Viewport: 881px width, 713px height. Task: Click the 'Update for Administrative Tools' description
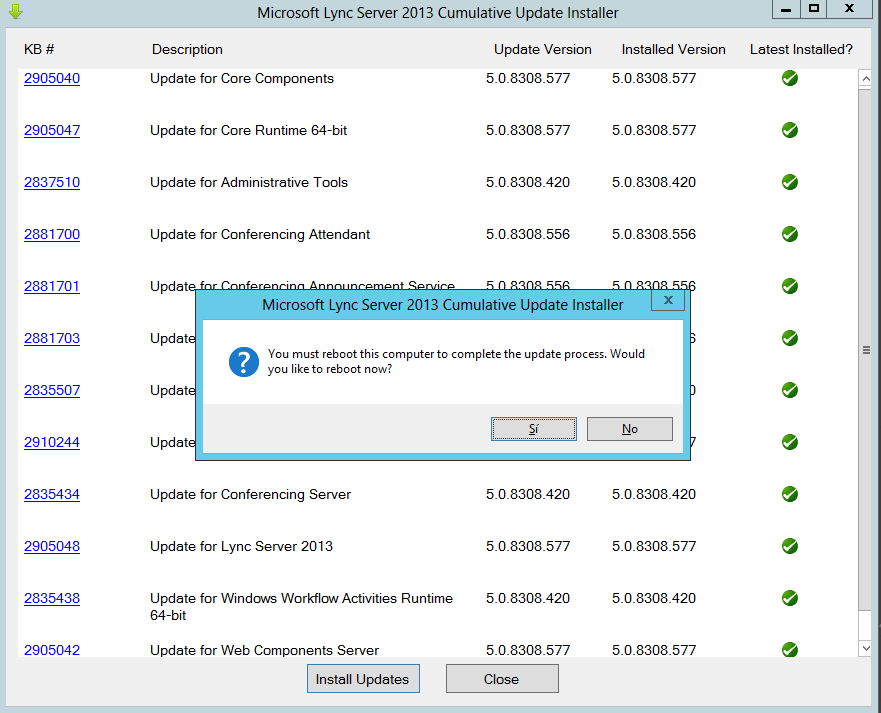[249, 182]
